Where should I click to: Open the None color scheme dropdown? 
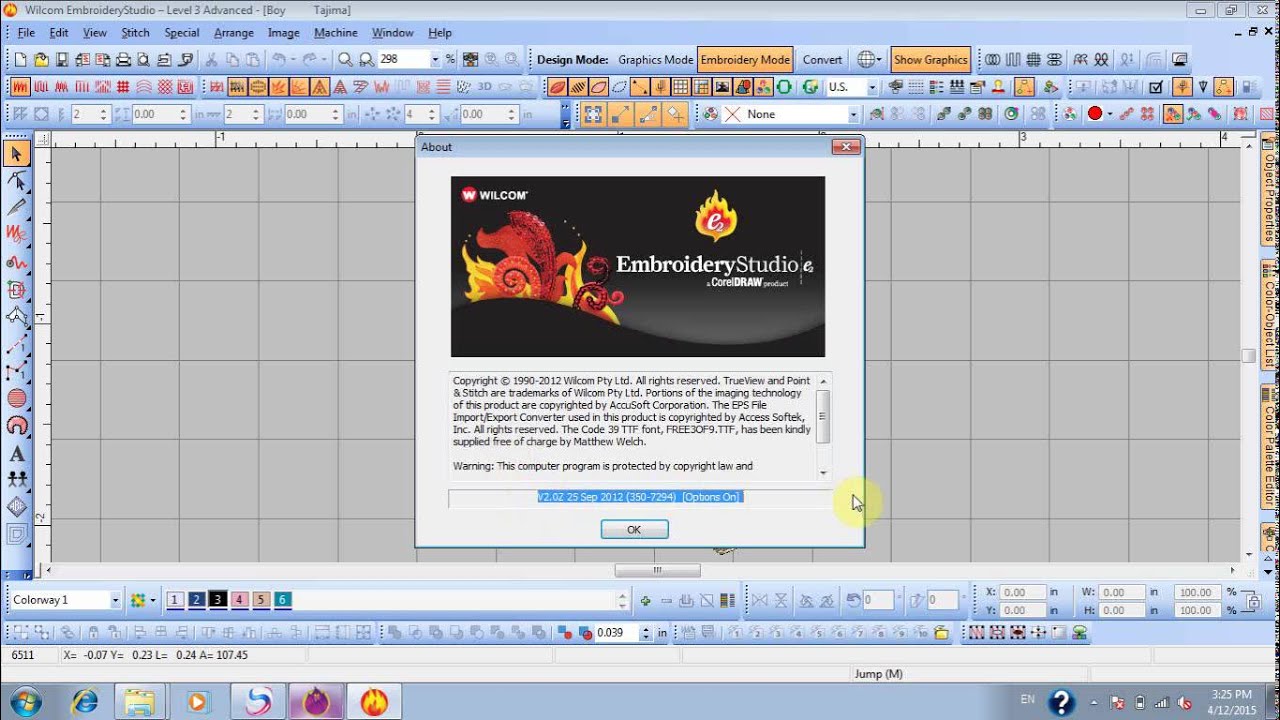pos(853,114)
